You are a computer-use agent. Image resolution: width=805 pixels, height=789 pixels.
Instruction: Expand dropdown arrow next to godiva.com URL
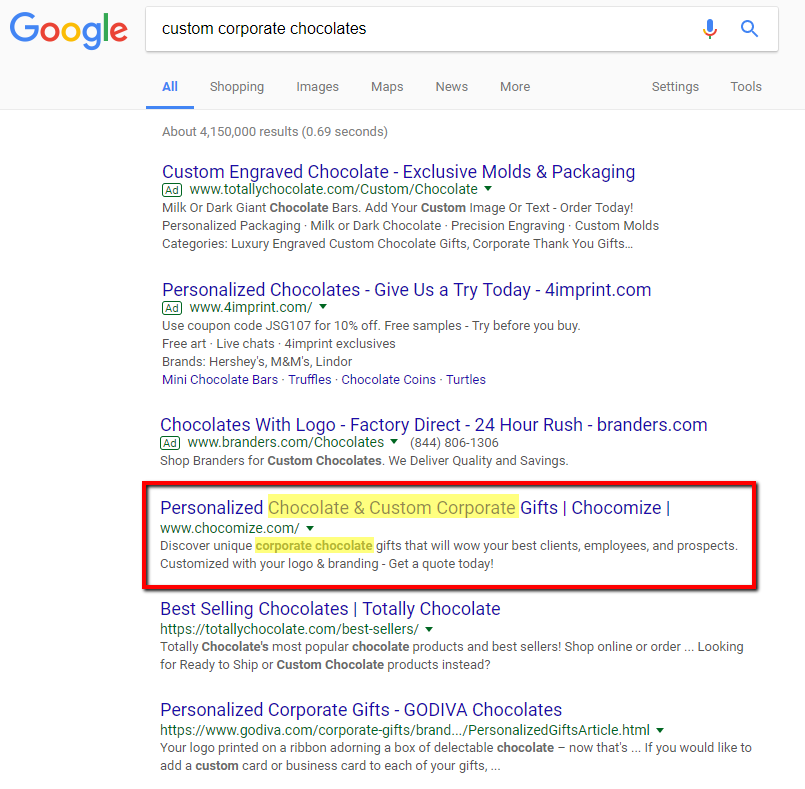point(660,730)
